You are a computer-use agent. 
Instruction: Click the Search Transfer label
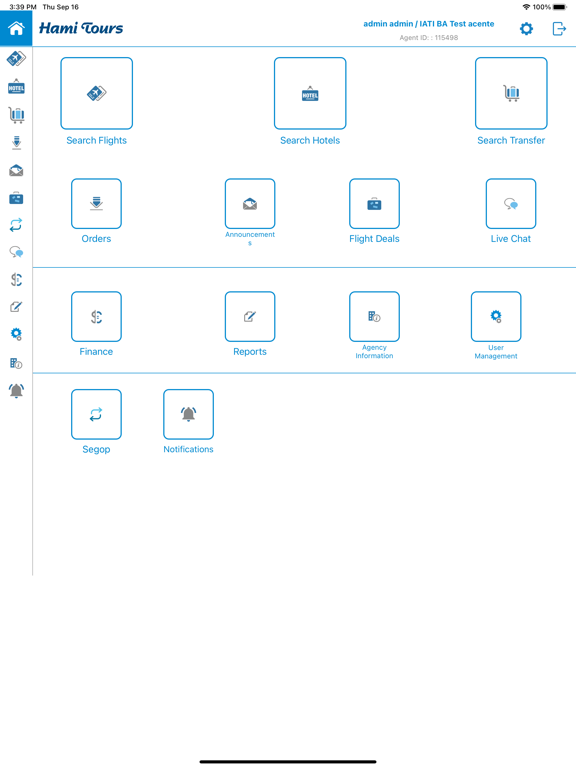click(x=511, y=141)
